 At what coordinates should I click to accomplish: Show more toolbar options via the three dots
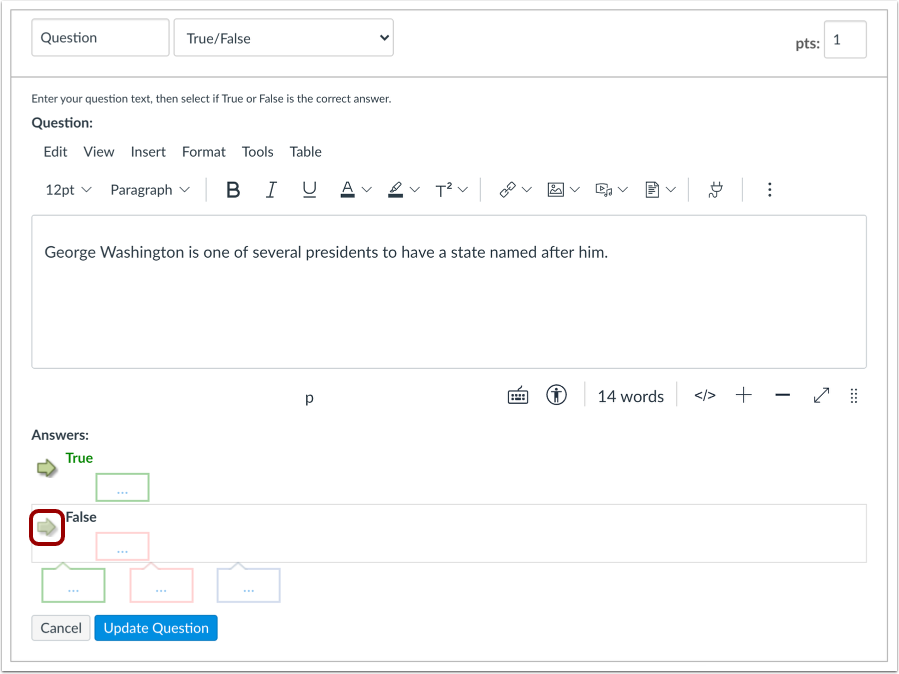point(769,190)
